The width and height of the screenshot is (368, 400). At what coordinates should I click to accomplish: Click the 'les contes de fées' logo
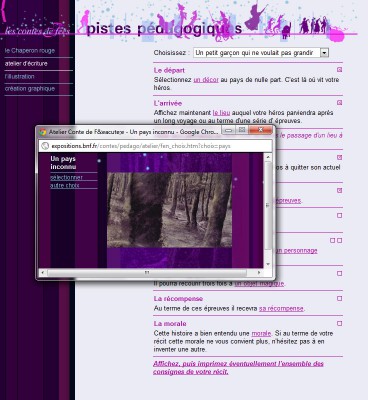coord(37,30)
